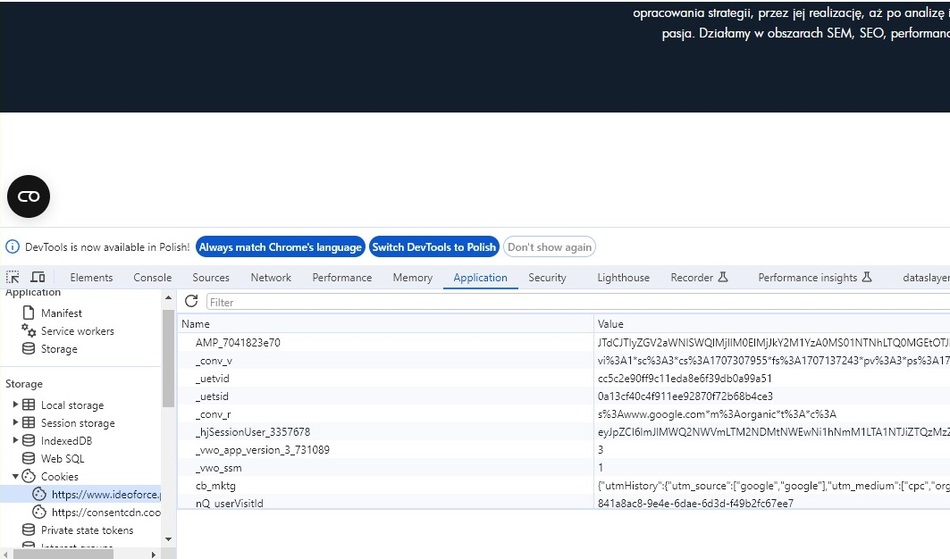The image size is (950, 559).
Task: Click the round cookie consent floating button
Action: (29, 196)
